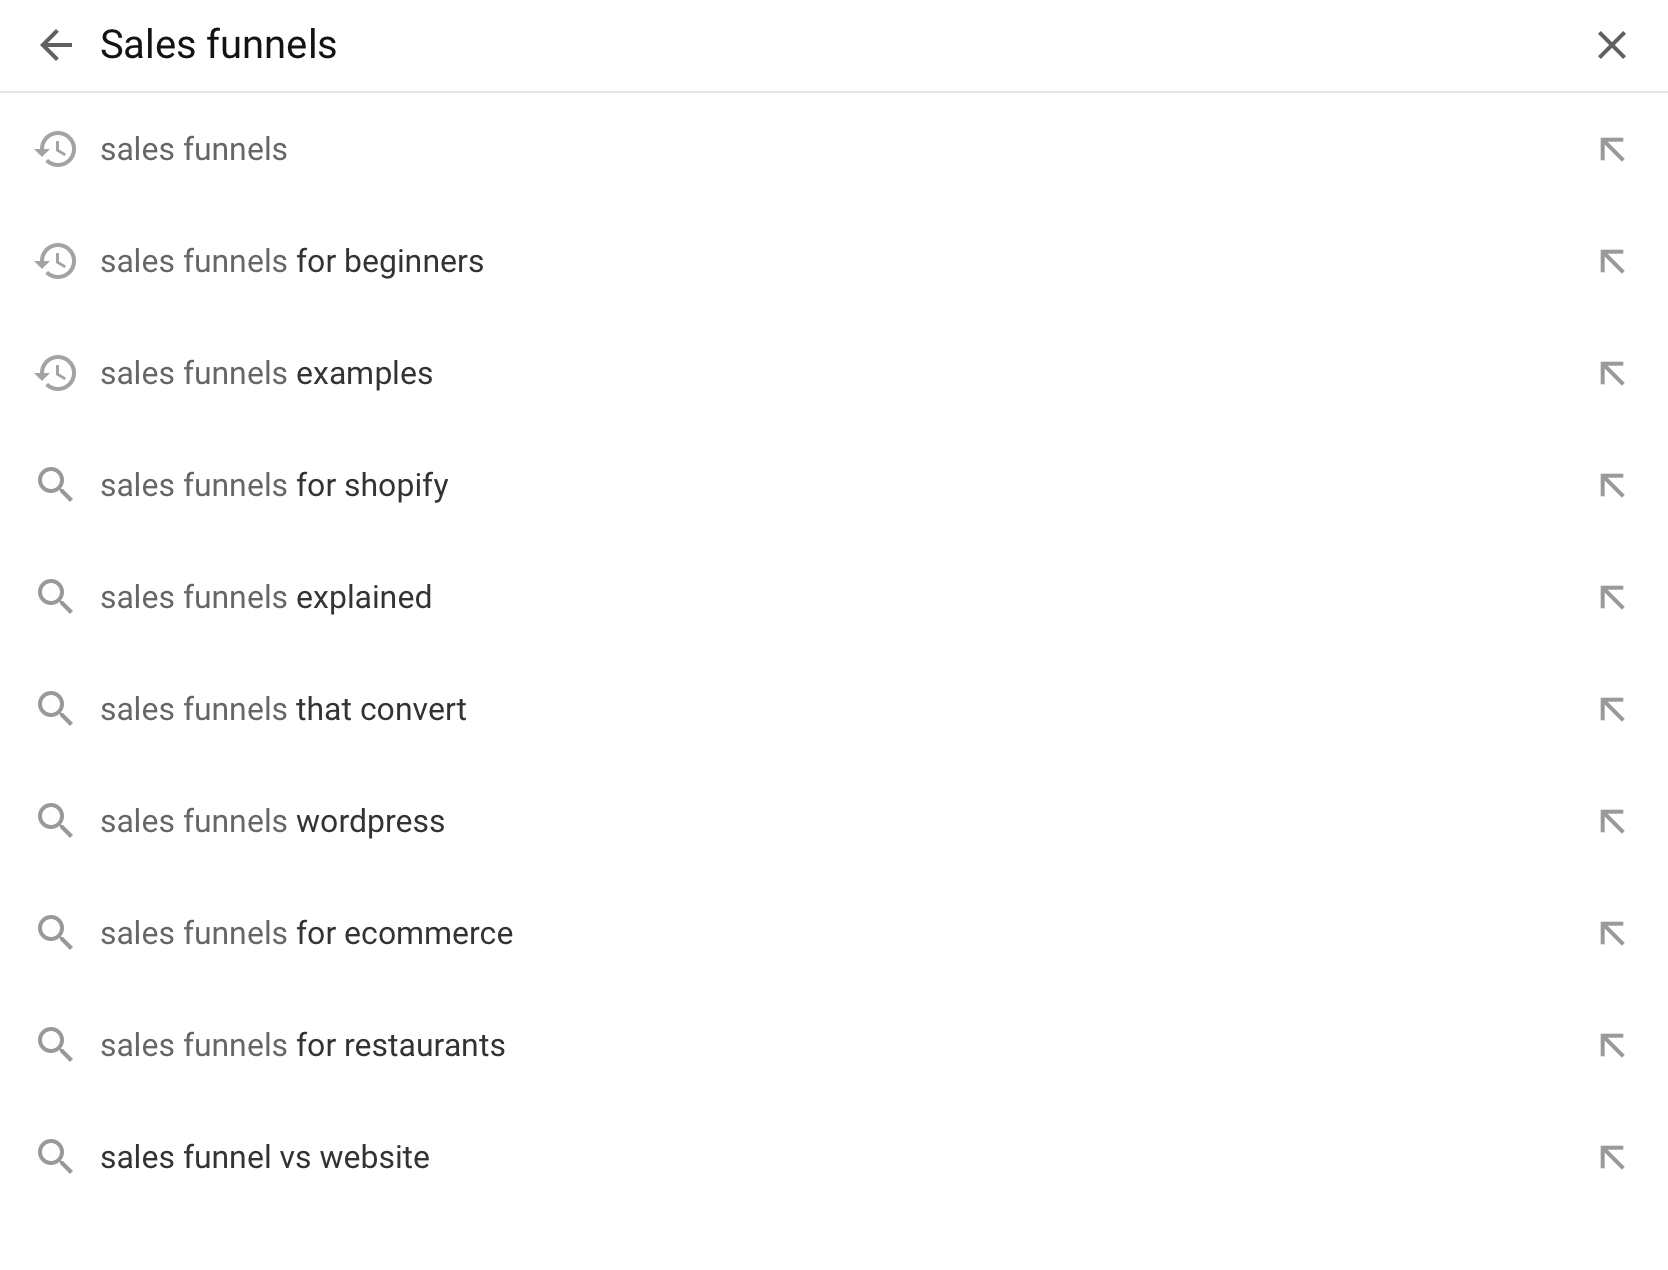Select suggestion 'sales funnels for shopify'

(x=274, y=486)
